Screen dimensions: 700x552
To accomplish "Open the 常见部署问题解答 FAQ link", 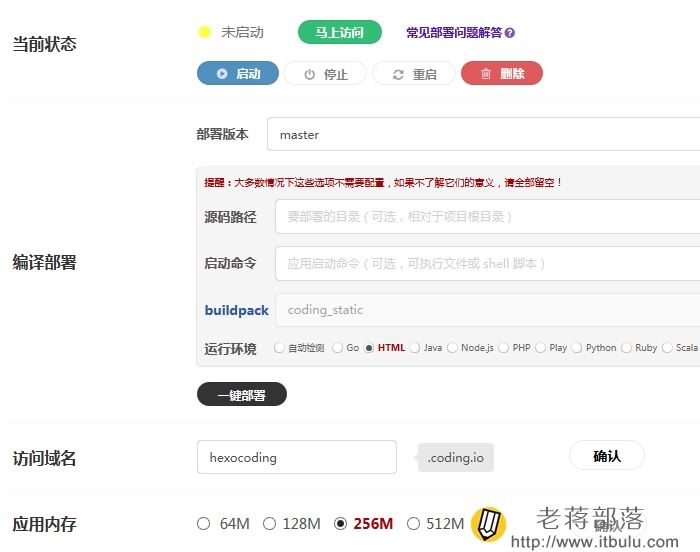I will point(454,33).
